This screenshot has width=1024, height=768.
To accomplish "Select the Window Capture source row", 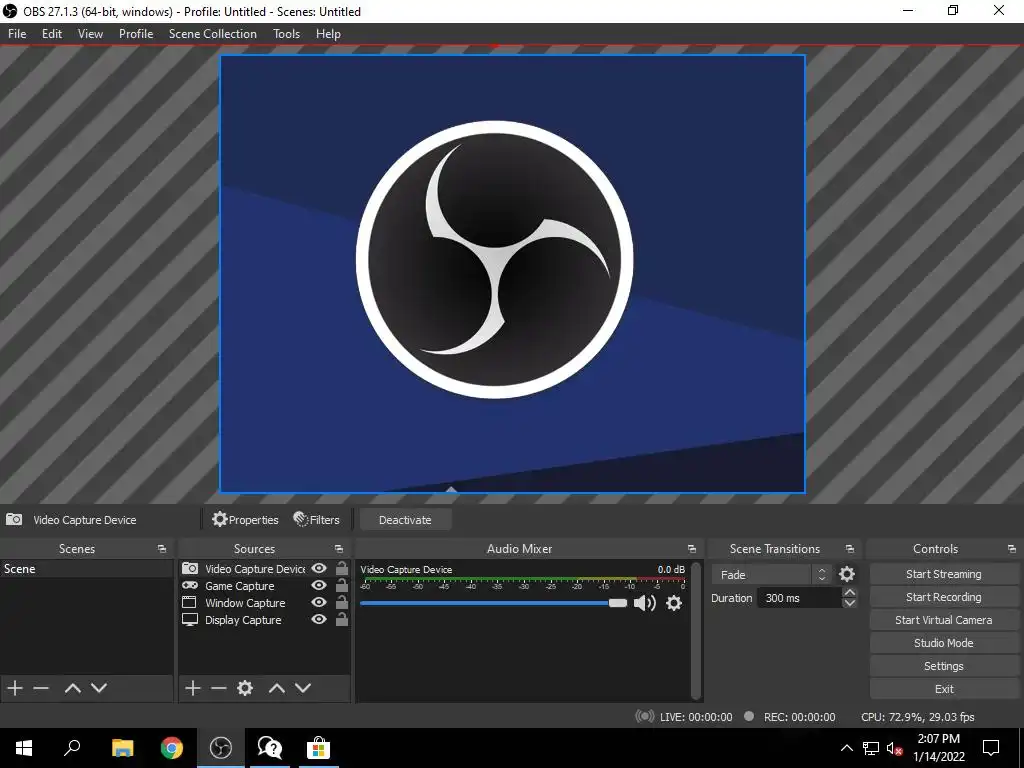I will coord(264,603).
